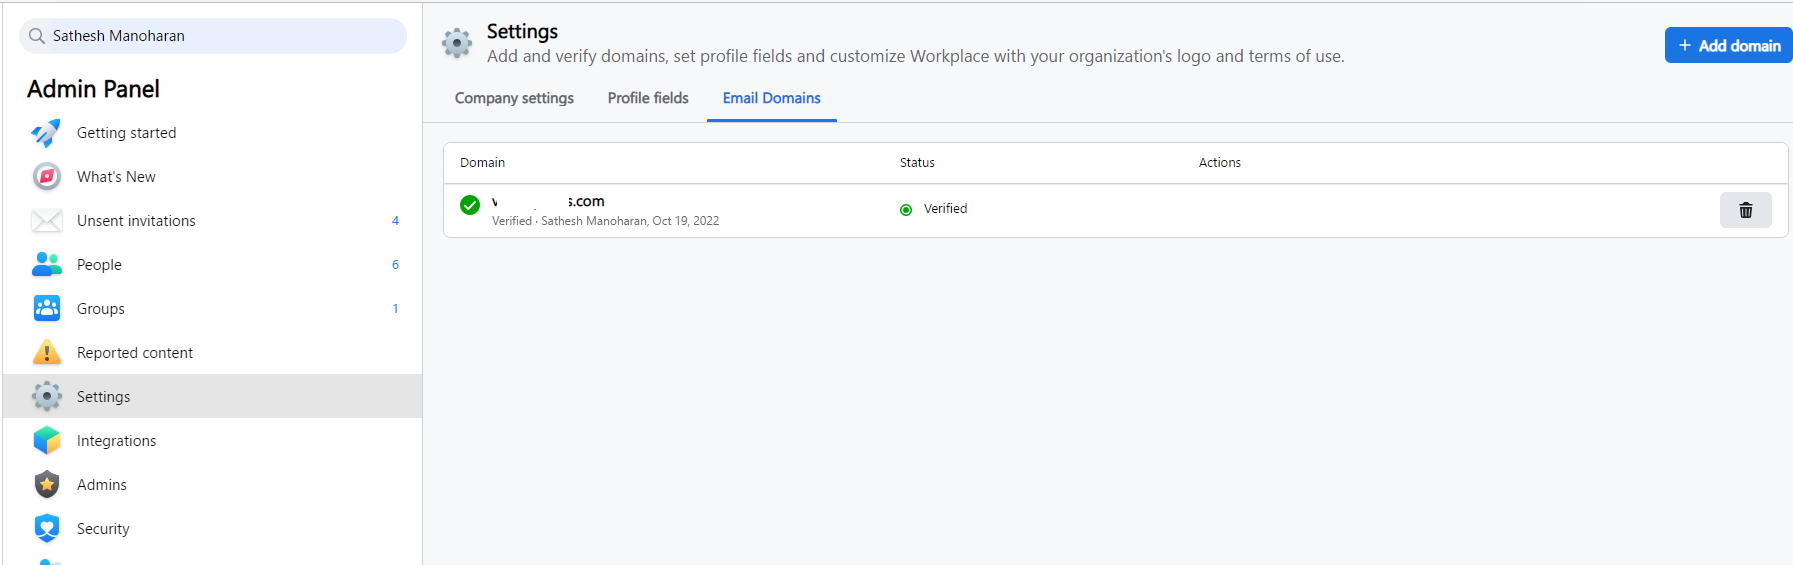Click the Settings gear icon in sidebar
Image resolution: width=1793 pixels, height=565 pixels.
click(x=46, y=397)
